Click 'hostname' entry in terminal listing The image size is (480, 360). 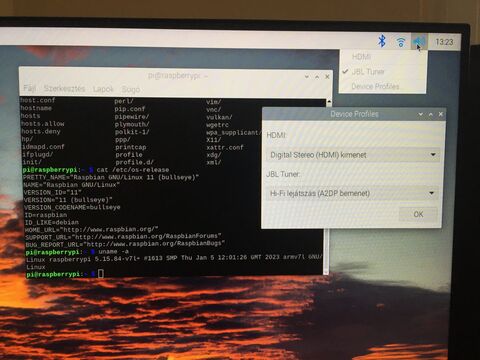tap(36, 108)
